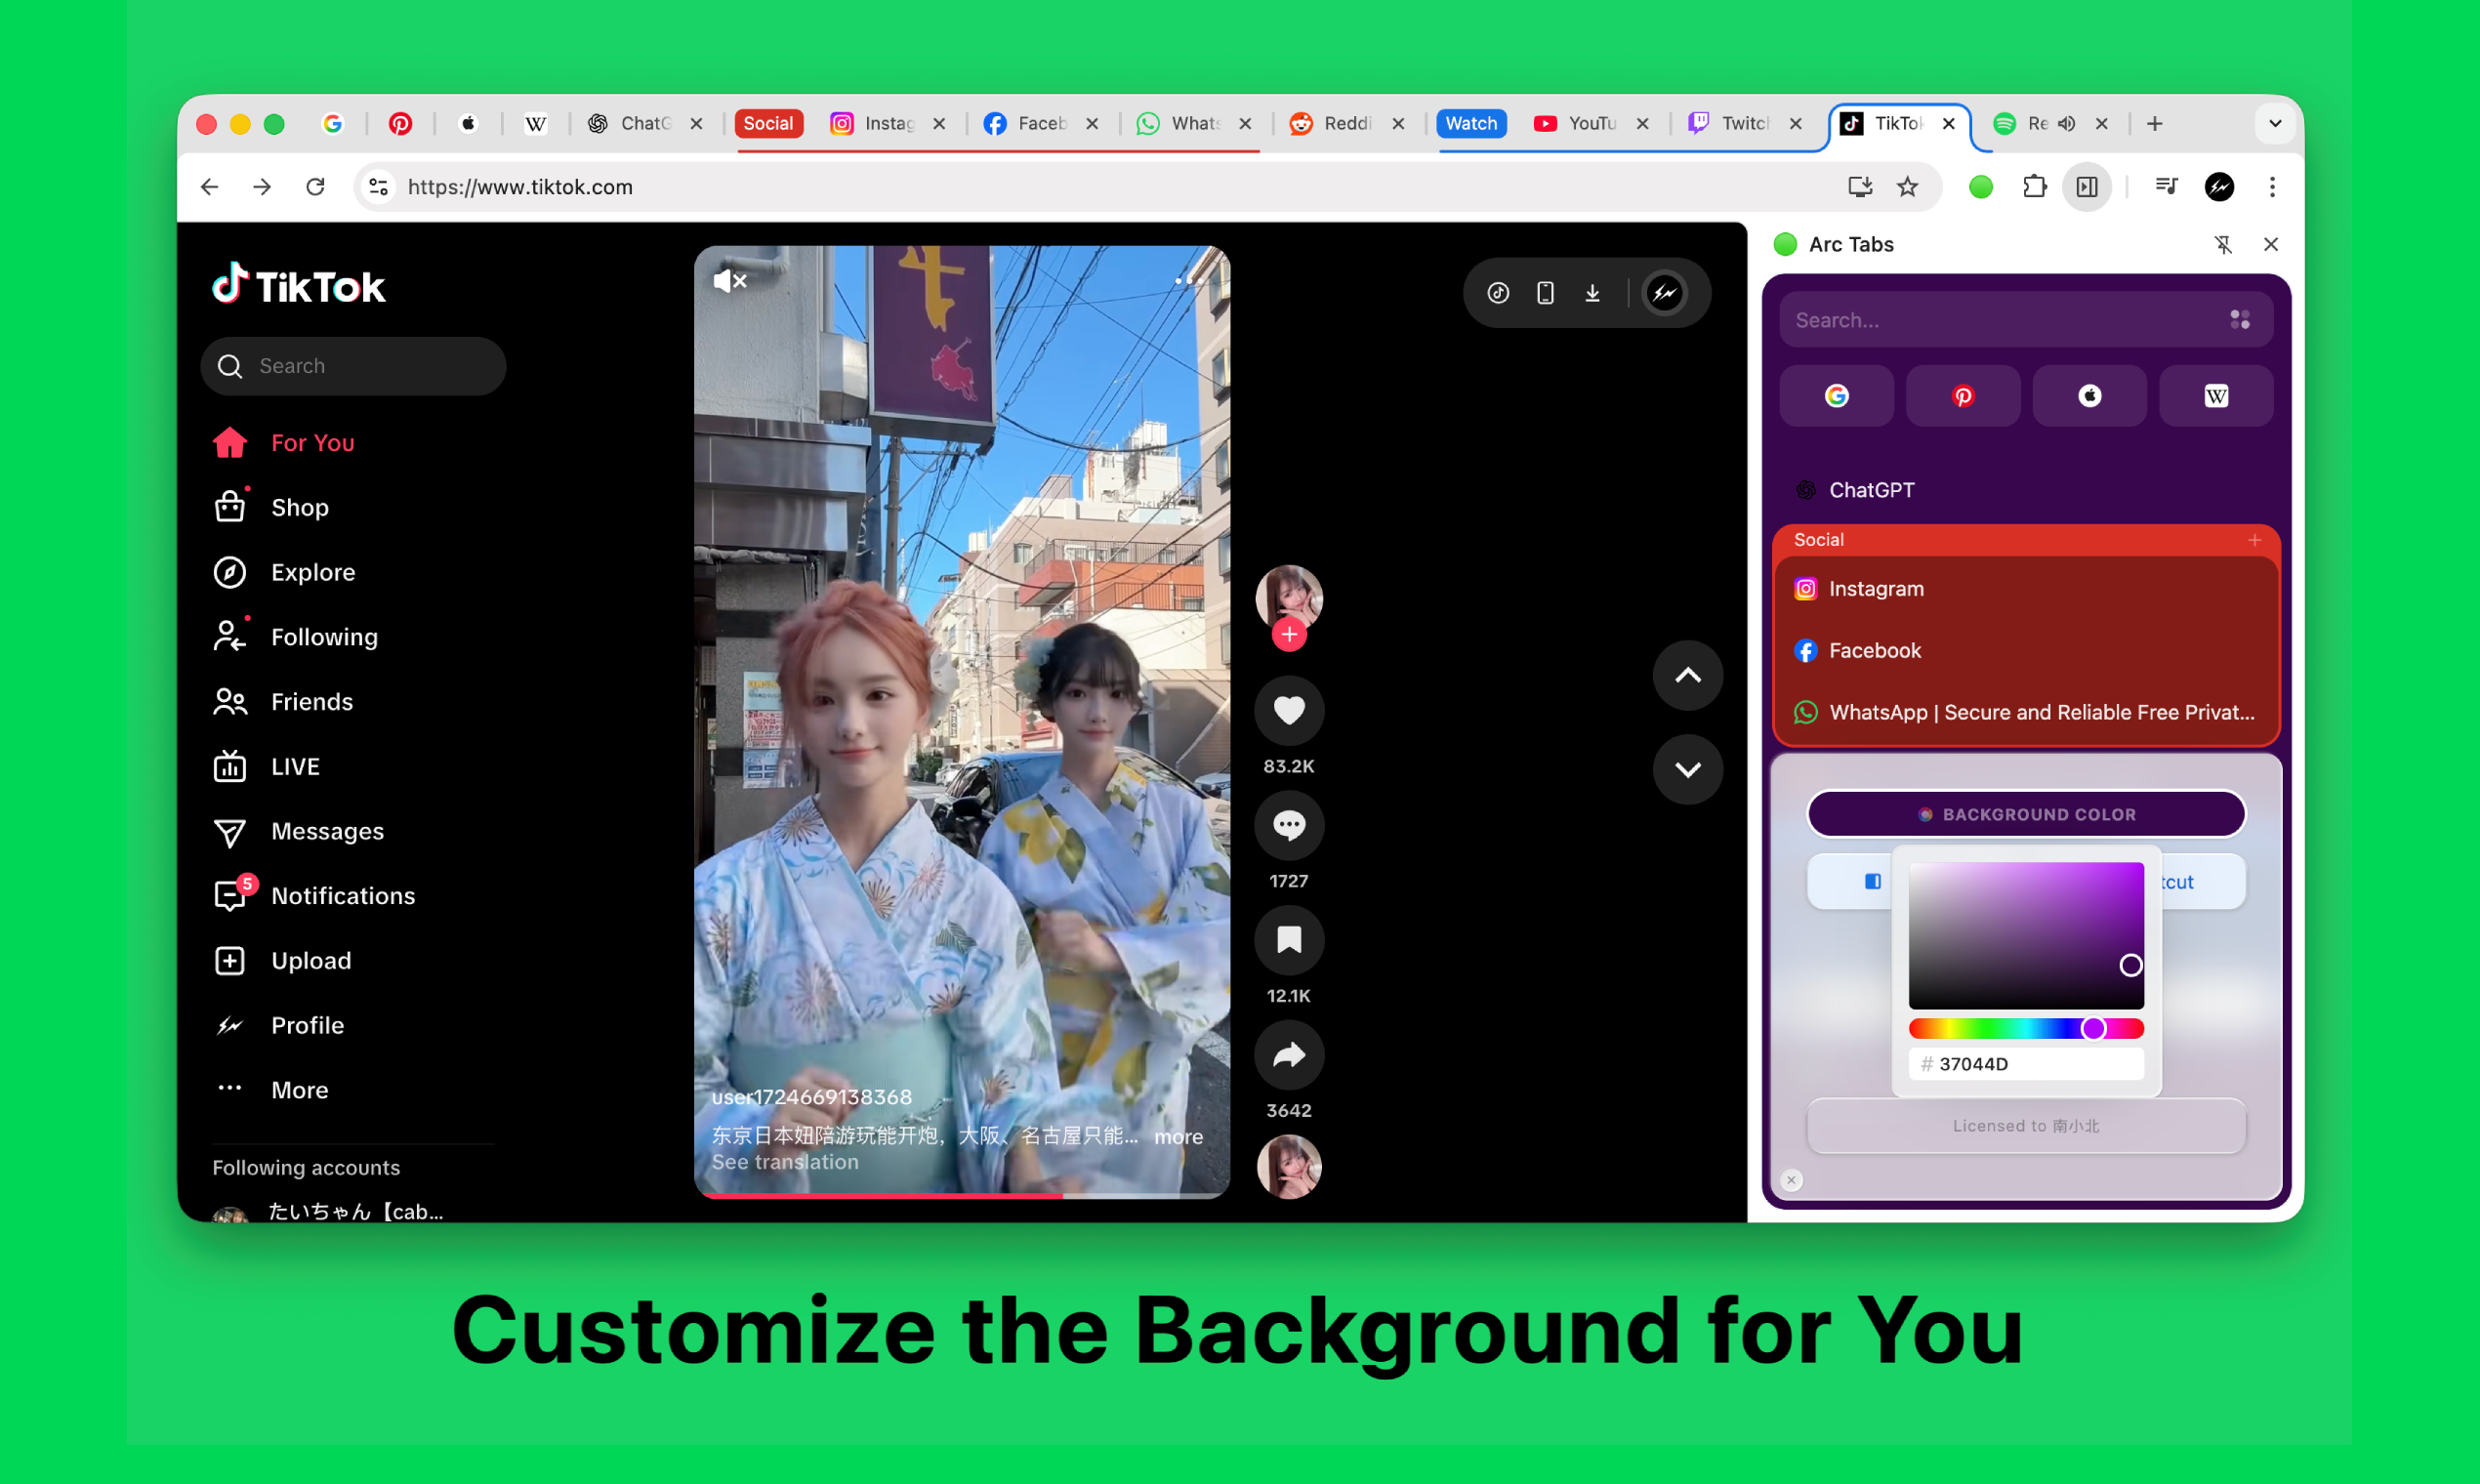Download the video from top toolbar
This screenshot has width=2480, height=1484.
(1592, 293)
